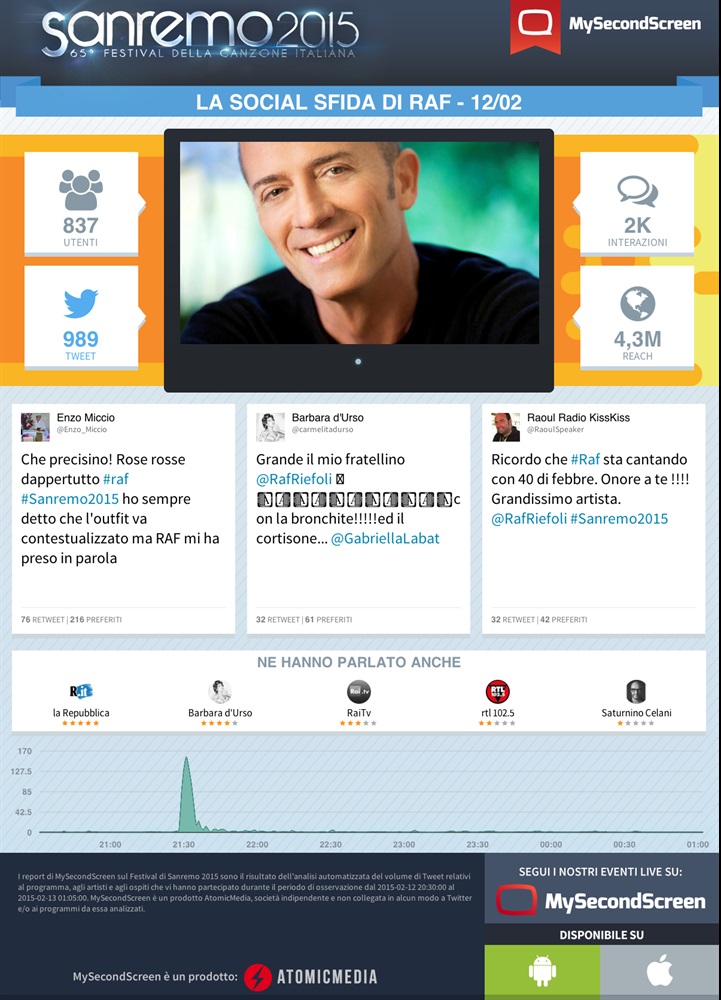721x1000 pixels.
Task: Click the Saturnino Celani label
Action: click(x=636, y=713)
